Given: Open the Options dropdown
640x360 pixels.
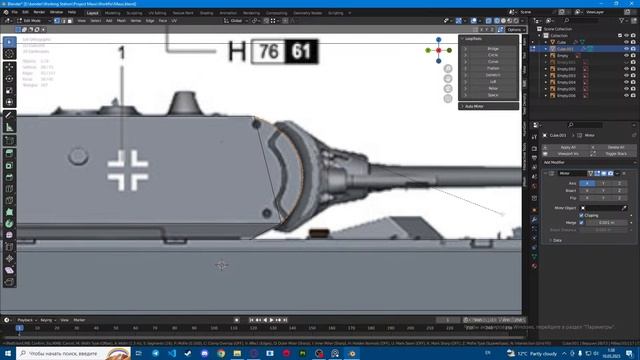Looking at the screenshot, I should (x=515, y=30).
